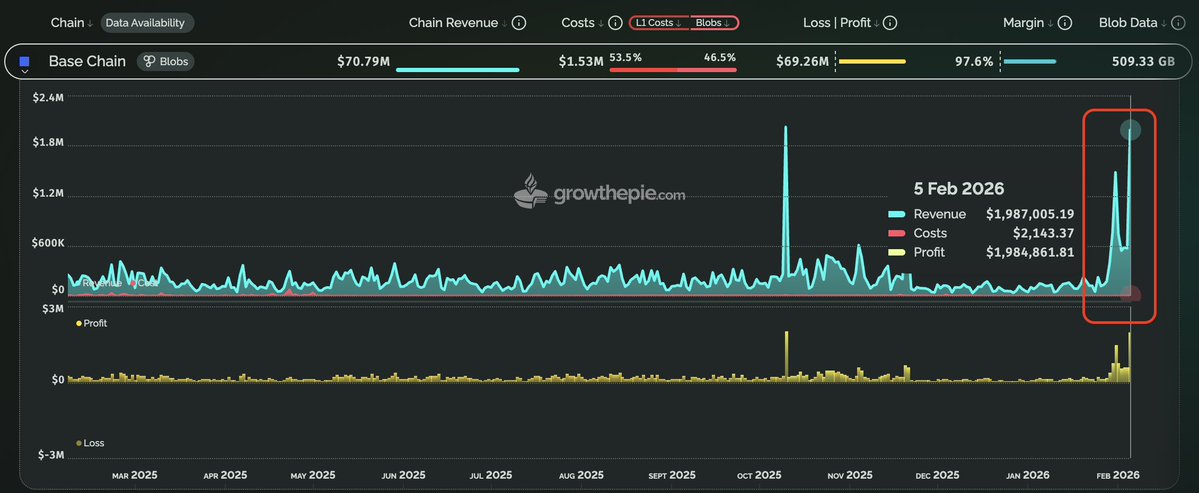
Task: Toggle the Data Availability filter pill
Action: pyautogui.click(x=149, y=23)
